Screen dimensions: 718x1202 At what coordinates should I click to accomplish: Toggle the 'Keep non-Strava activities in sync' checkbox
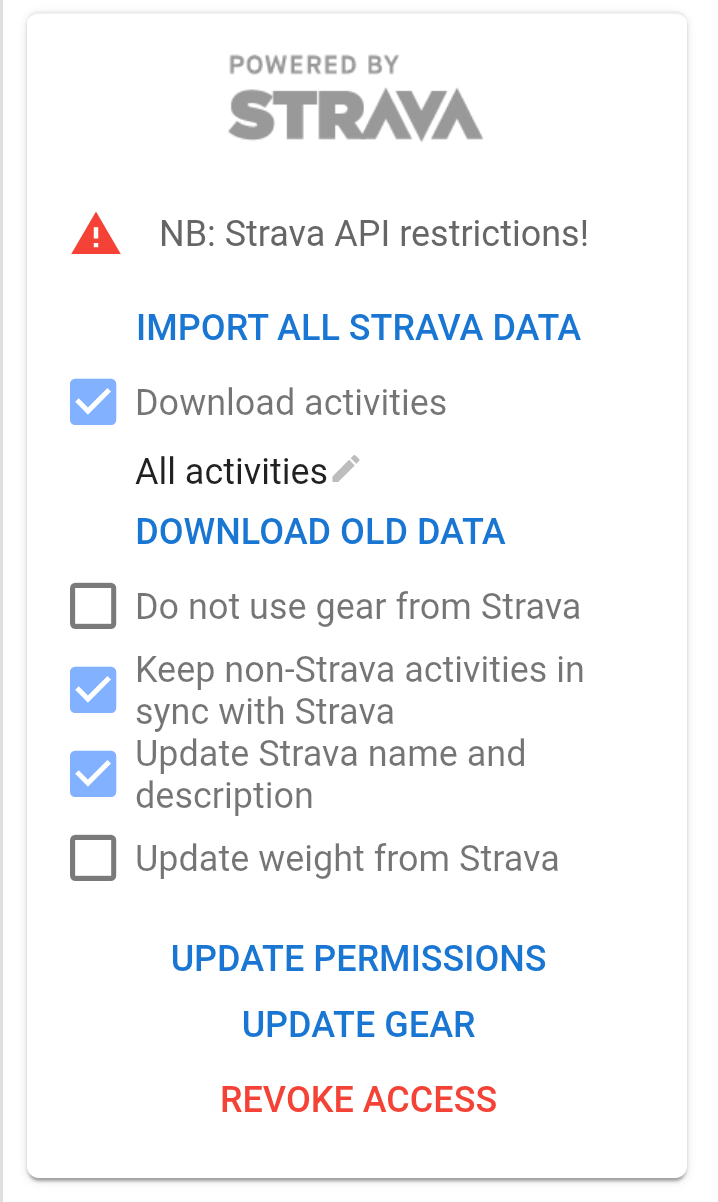pos(93,690)
